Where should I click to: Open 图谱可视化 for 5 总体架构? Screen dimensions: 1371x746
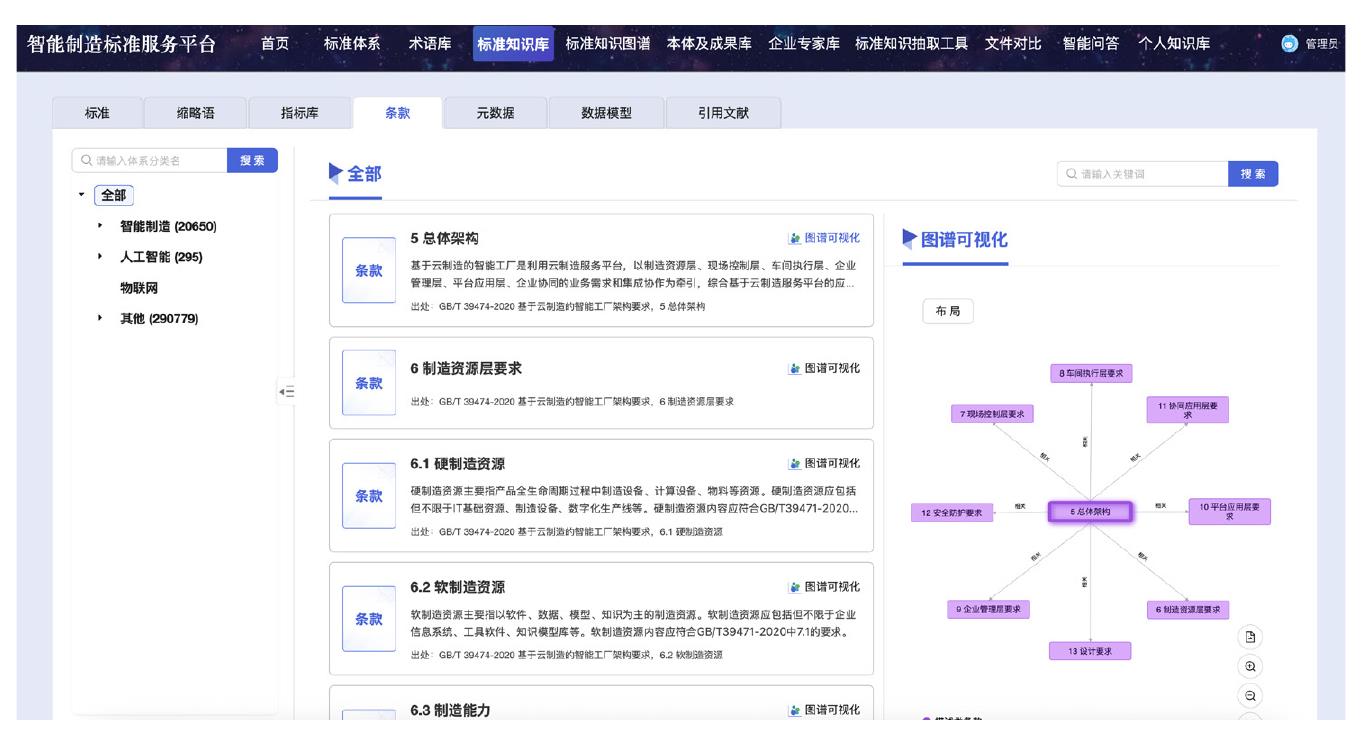coord(825,238)
